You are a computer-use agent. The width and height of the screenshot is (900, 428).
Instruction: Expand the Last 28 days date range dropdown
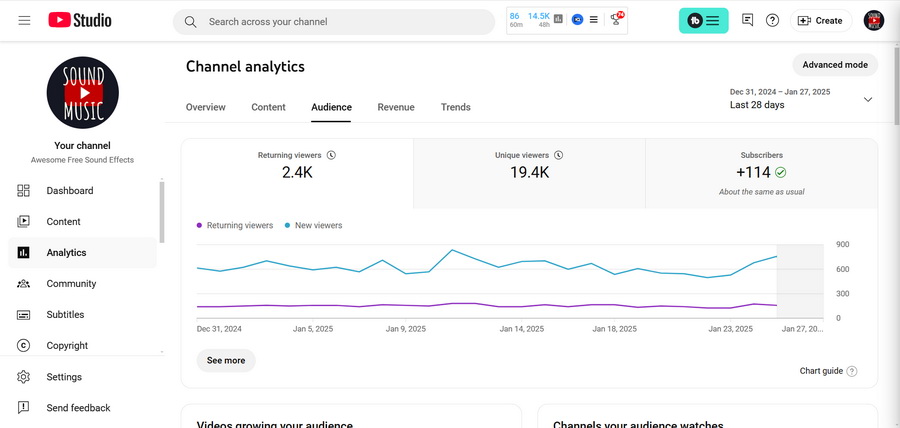[867, 99]
